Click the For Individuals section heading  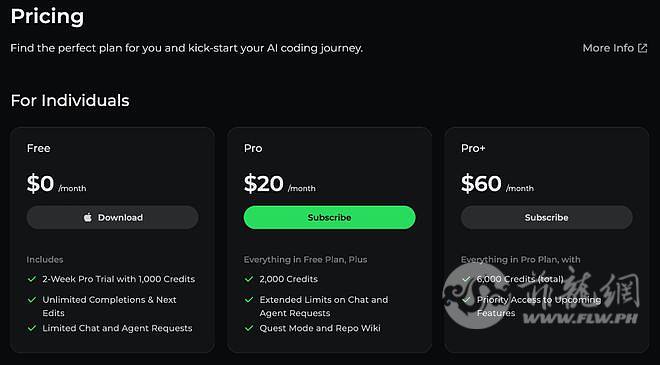(70, 101)
